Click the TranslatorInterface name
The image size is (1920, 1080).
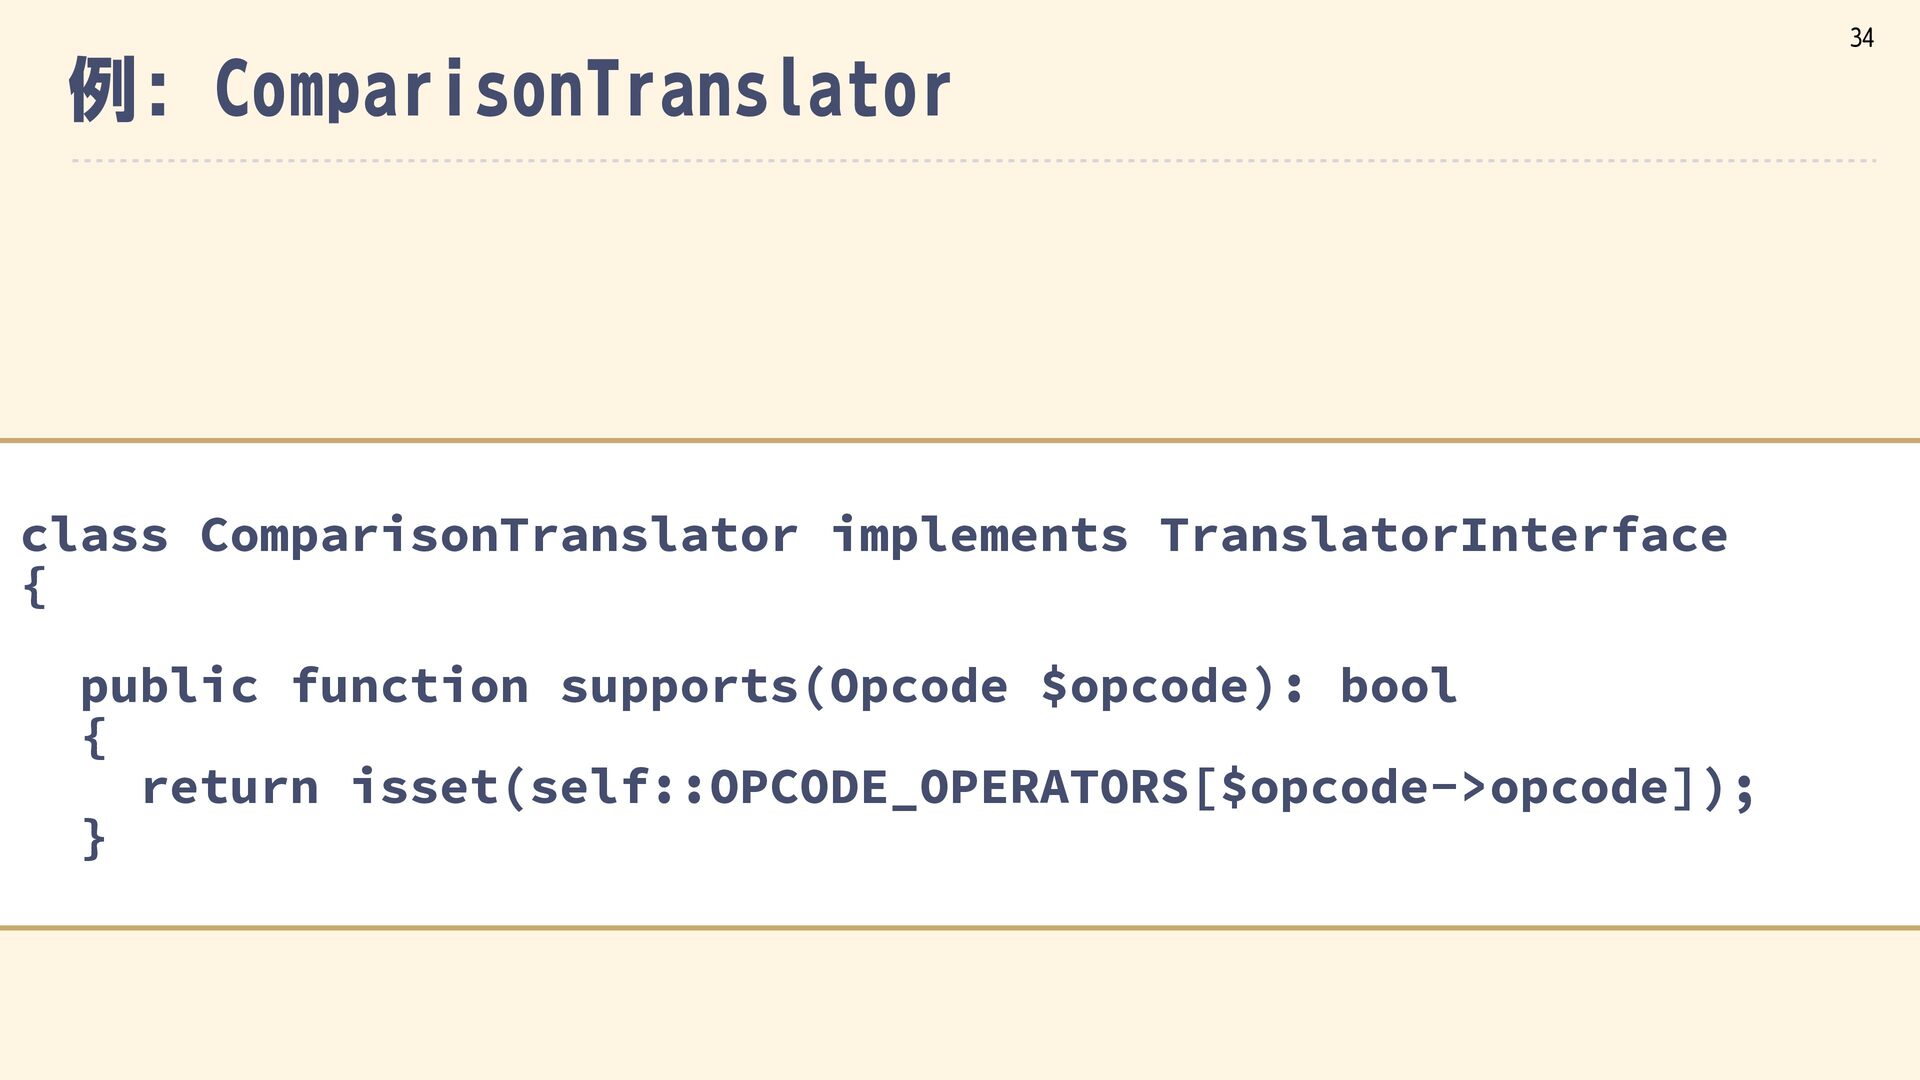point(1443,535)
